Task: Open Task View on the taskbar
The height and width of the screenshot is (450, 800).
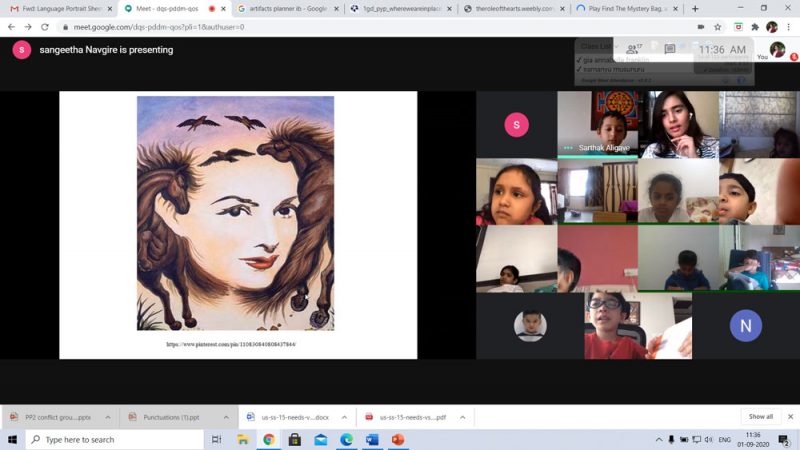Action: pos(216,439)
